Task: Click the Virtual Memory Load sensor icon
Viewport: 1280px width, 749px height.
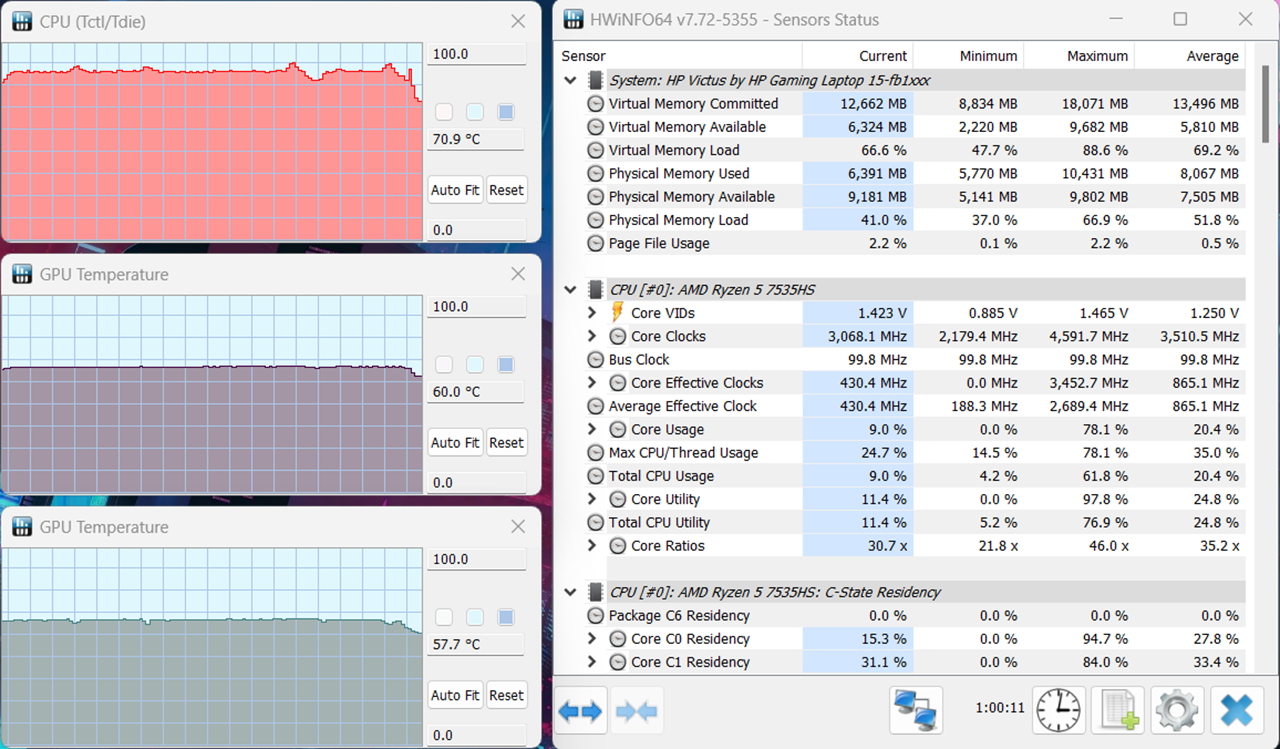Action: coord(595,150)
